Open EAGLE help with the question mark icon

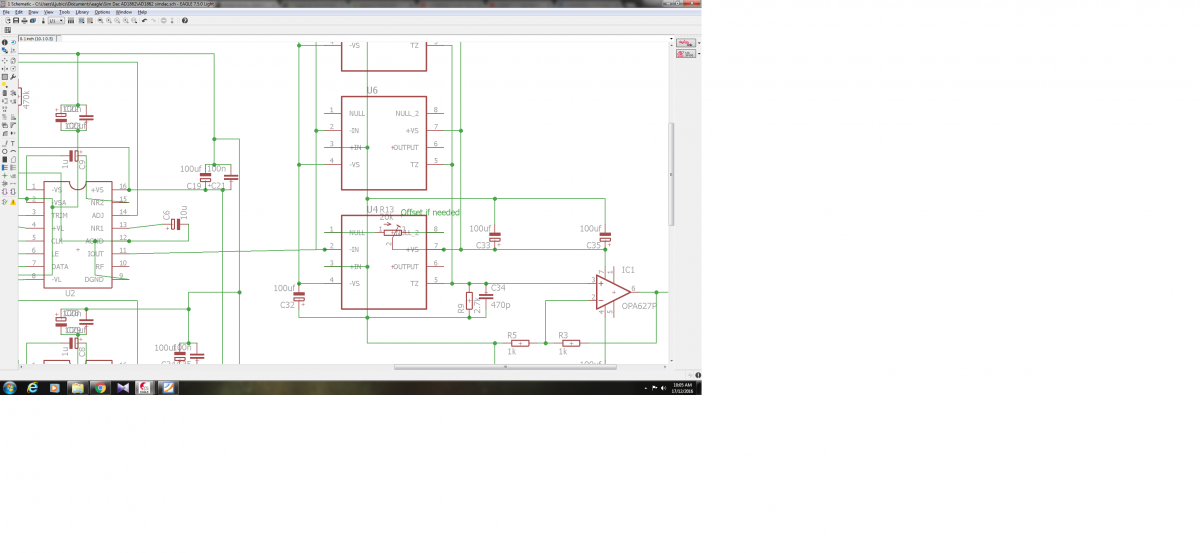point(185,20)
